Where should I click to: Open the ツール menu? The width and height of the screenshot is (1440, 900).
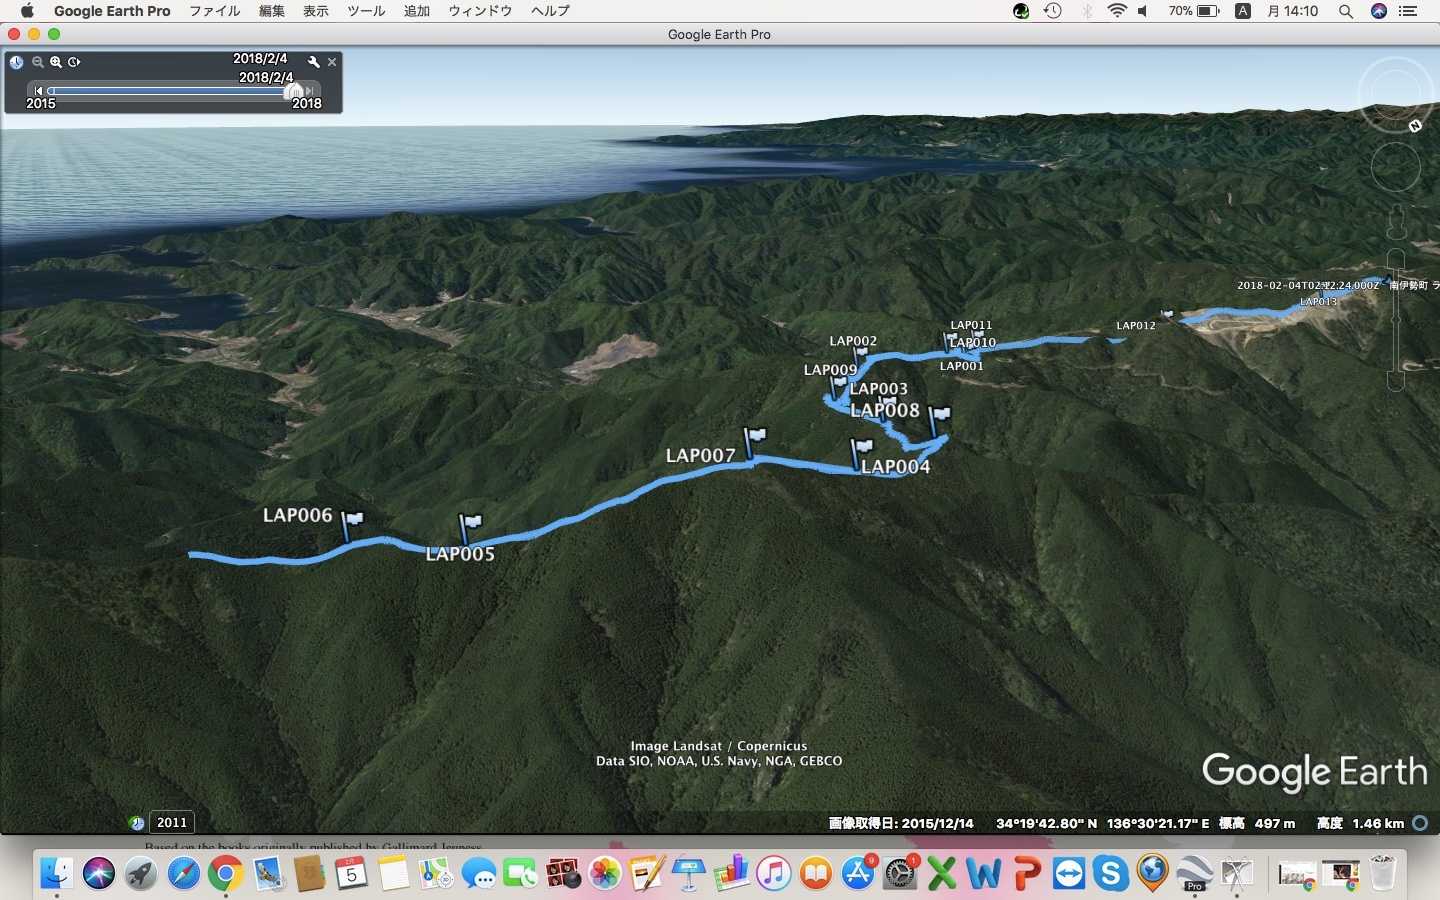point(365,11)
